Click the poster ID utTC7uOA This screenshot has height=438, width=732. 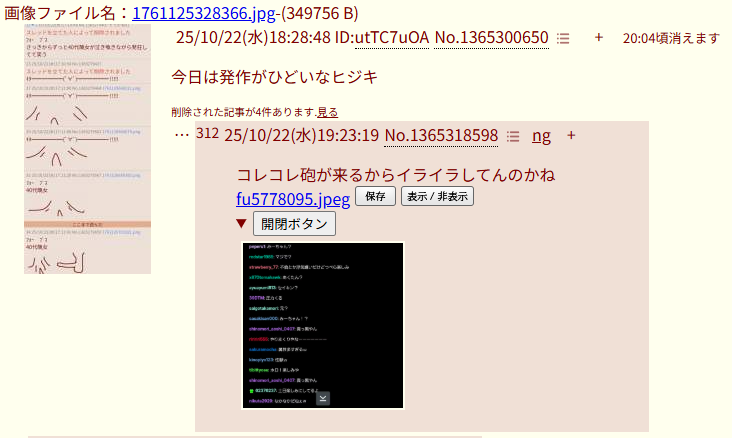coord(392,38)
